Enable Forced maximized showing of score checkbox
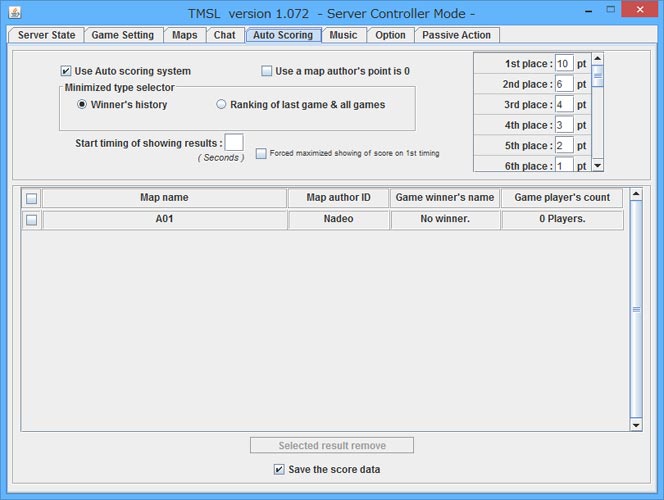This screenshot has width=664, height=500. click(261, 153)
